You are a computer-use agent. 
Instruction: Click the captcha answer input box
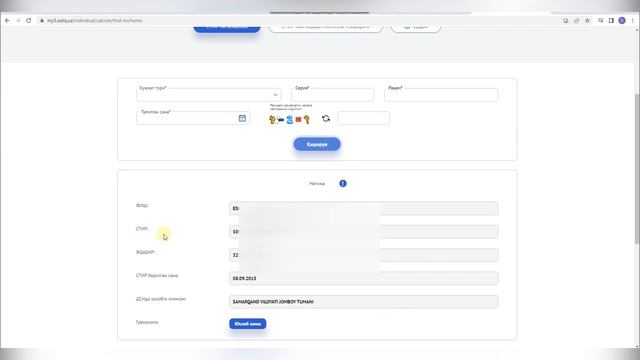pos(363,118)
